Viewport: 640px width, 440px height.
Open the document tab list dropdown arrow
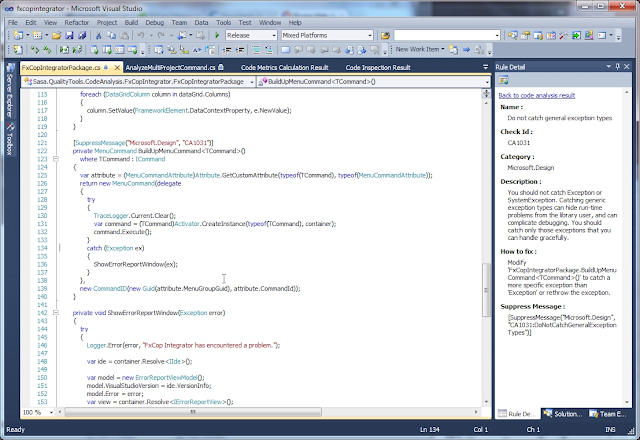click(x=485, y=67)
